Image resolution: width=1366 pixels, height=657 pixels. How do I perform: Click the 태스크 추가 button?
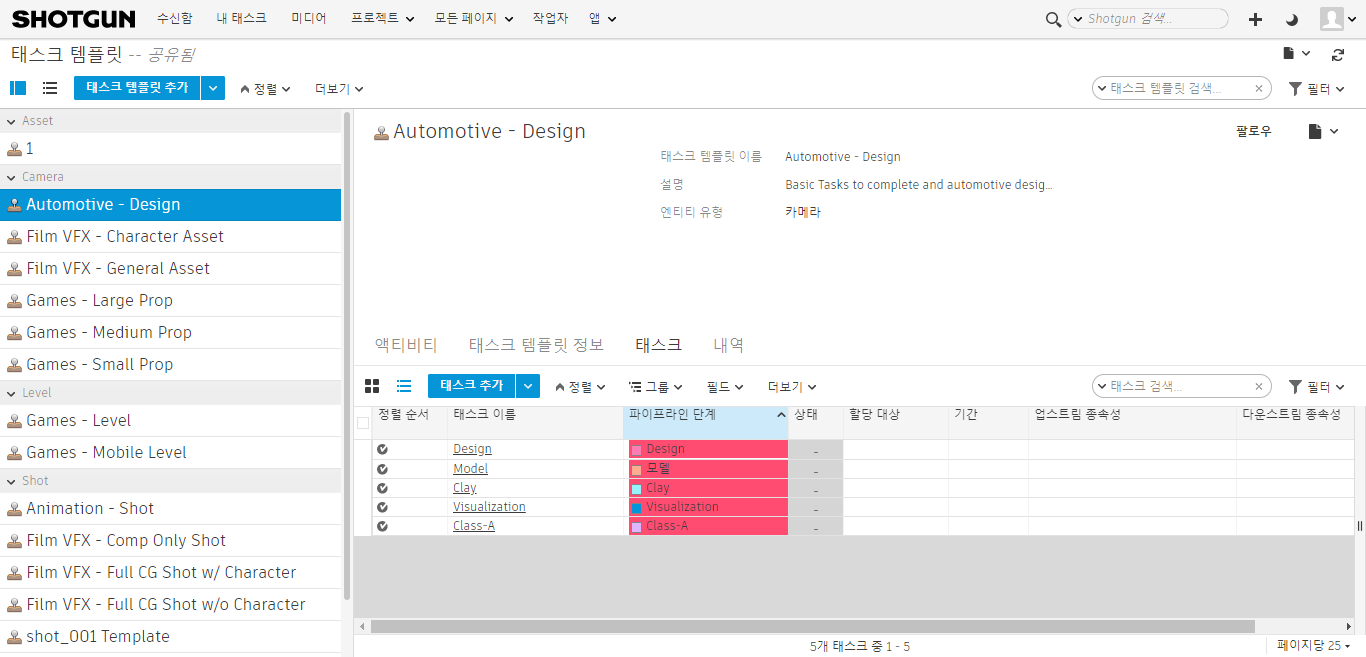tap(472, 386)
